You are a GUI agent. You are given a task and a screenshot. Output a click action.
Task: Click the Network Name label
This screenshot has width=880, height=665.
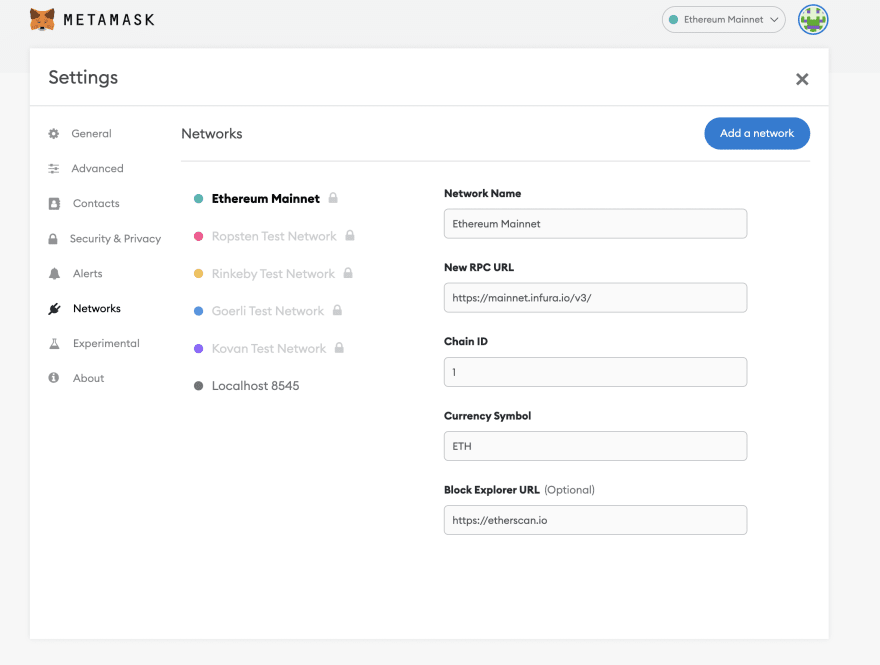pyautogui.click(x=482, y=193)
